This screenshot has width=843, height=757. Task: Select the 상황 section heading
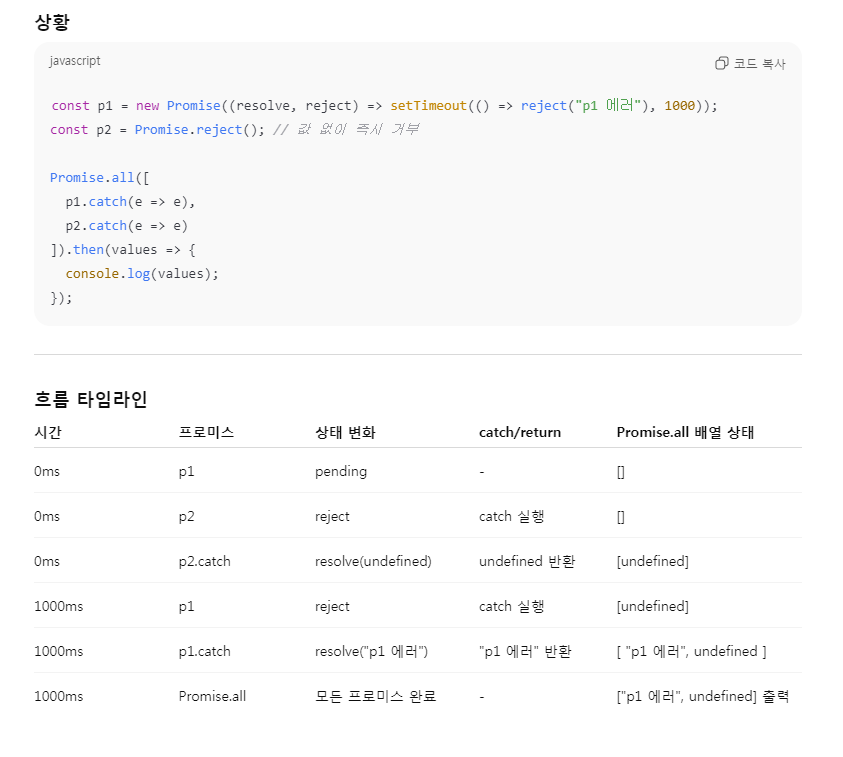pos(52,22)
